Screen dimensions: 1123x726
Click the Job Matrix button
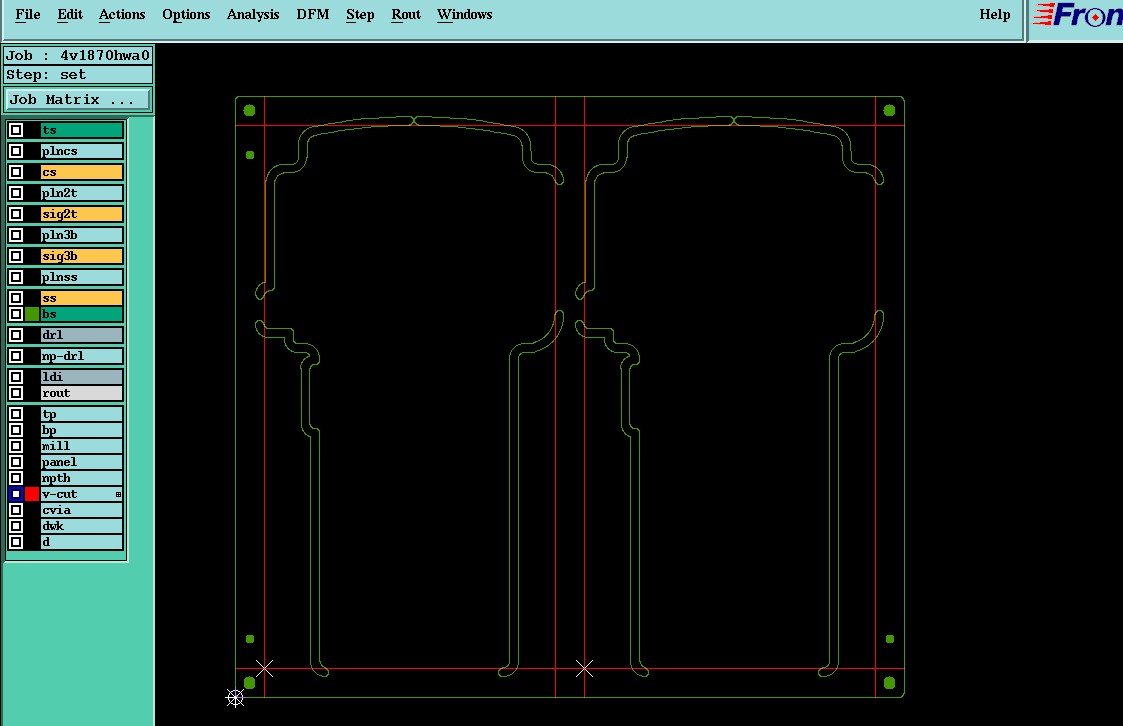coord(78,100)
